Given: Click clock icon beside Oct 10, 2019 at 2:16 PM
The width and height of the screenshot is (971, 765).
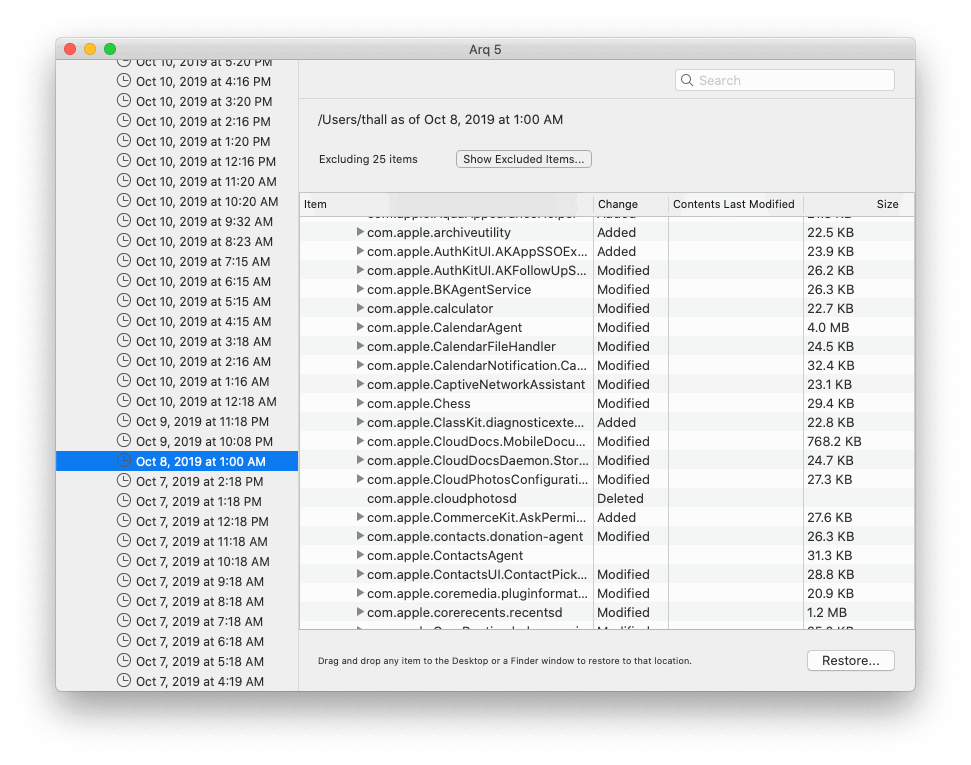Looking at the screenshot, I should (124, 121).
